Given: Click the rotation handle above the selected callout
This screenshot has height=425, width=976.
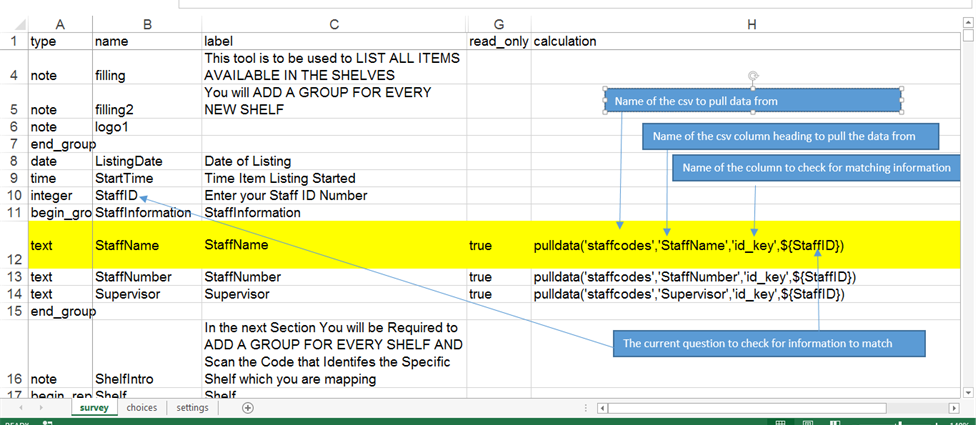Looking at the screenshot, I should (x=753, y=75).
